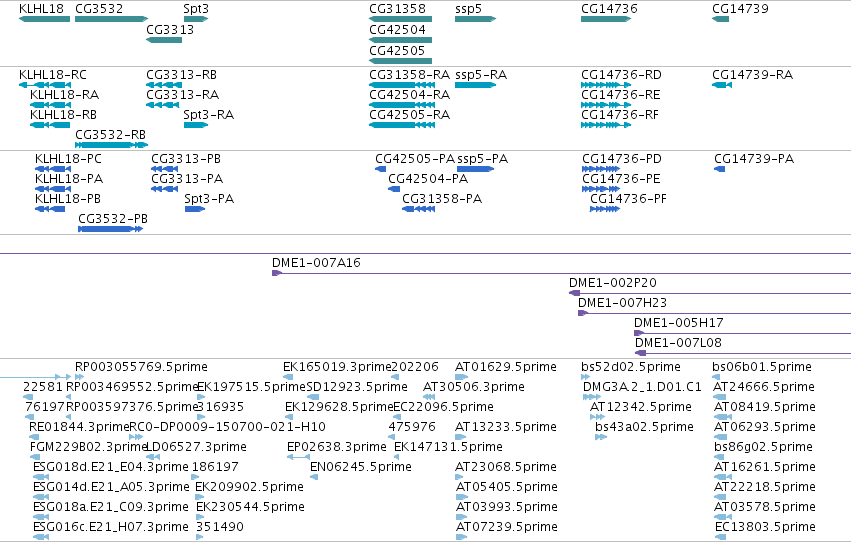Open transcript CG3313-RA
The image size is (851, 542).
tap(162, 105)
